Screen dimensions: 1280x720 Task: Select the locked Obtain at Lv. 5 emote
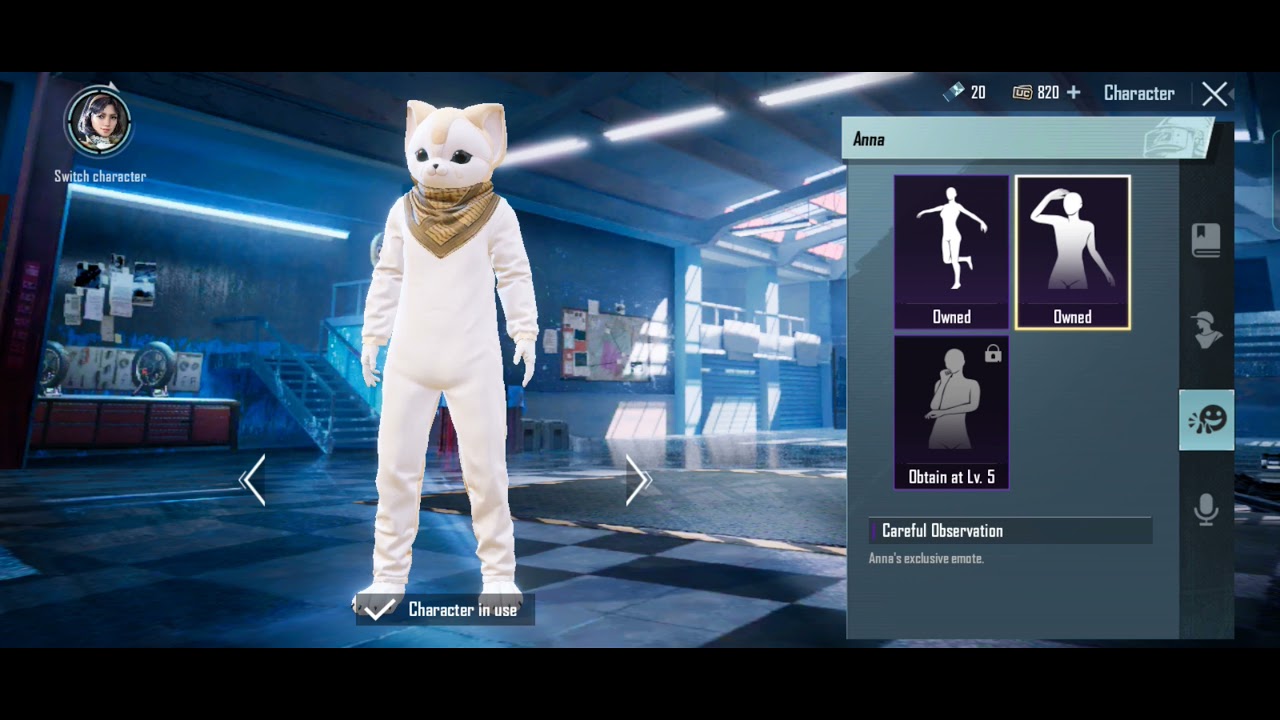click(951, 412)
